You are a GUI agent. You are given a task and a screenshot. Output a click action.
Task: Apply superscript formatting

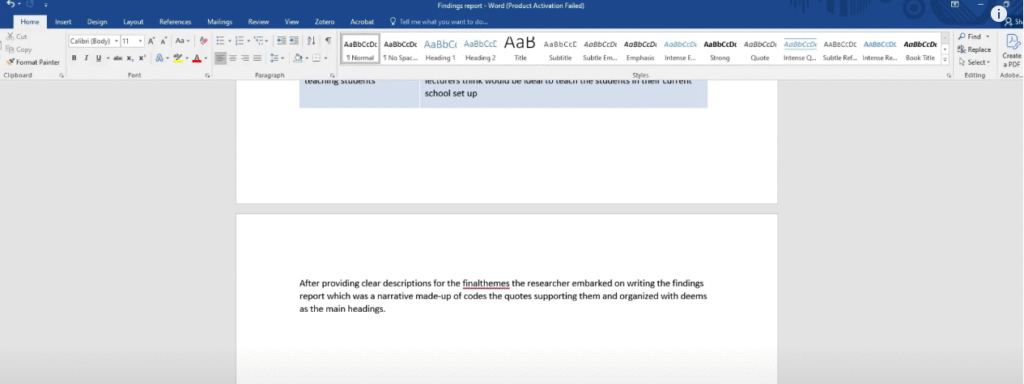pos(142,58)
